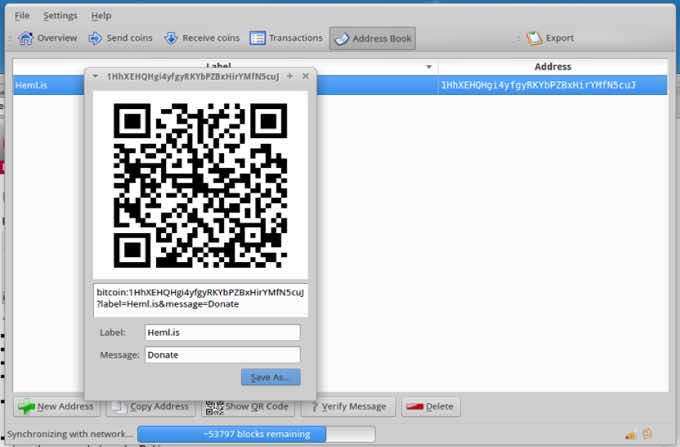Image resolution: width=680 pixels, height=447 pixels.
Task: Click the Message input field containing Donate
Action: pos(222,355)
